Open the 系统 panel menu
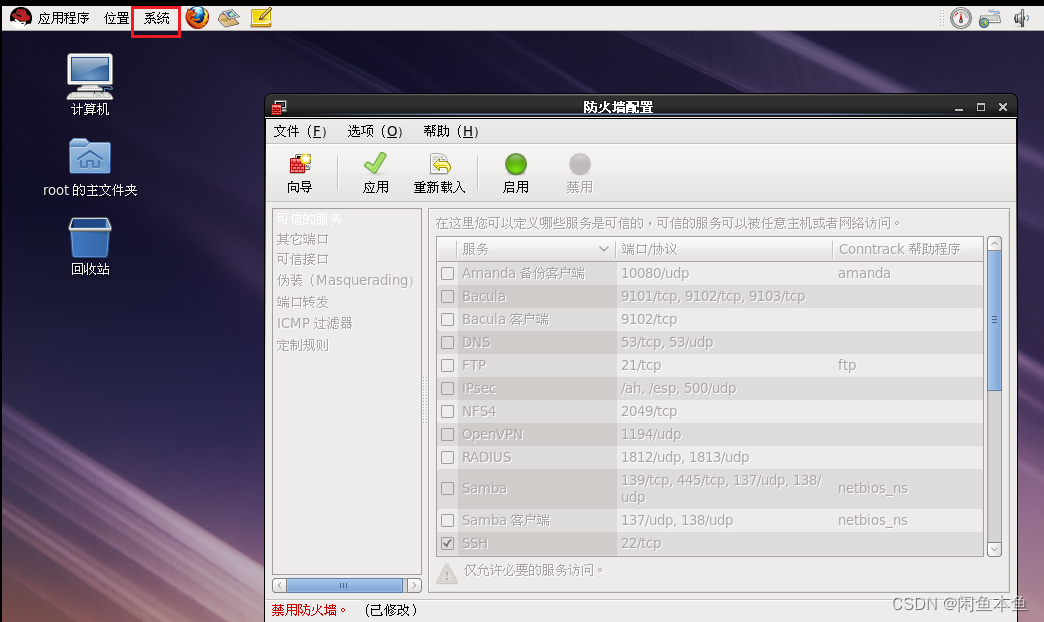This screenshot has height=622, width=1044. click(156, 18)
